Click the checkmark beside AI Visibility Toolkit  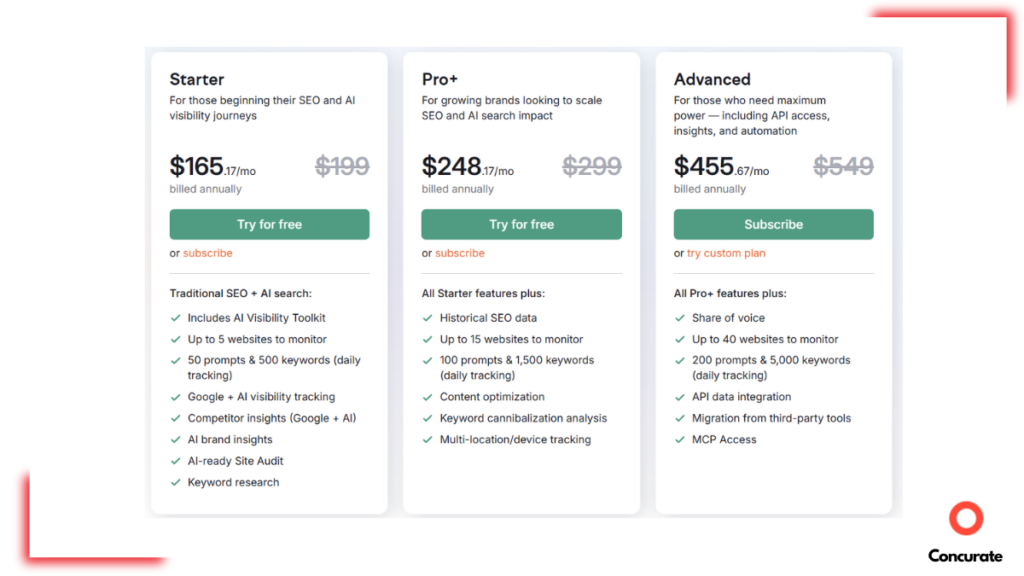176,317
